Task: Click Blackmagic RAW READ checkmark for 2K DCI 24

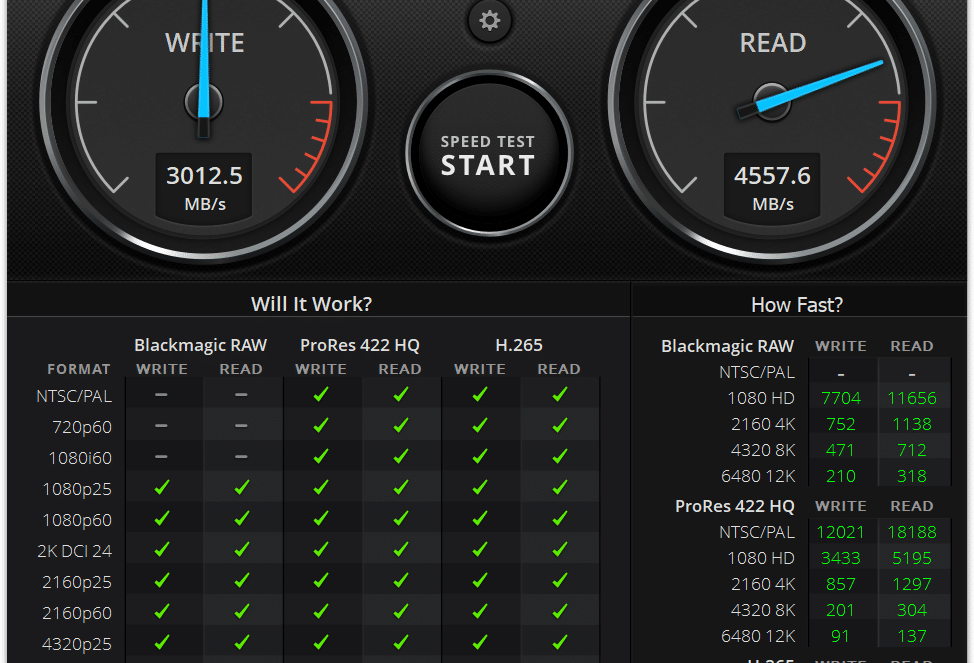Action: (x=241, y=549)
